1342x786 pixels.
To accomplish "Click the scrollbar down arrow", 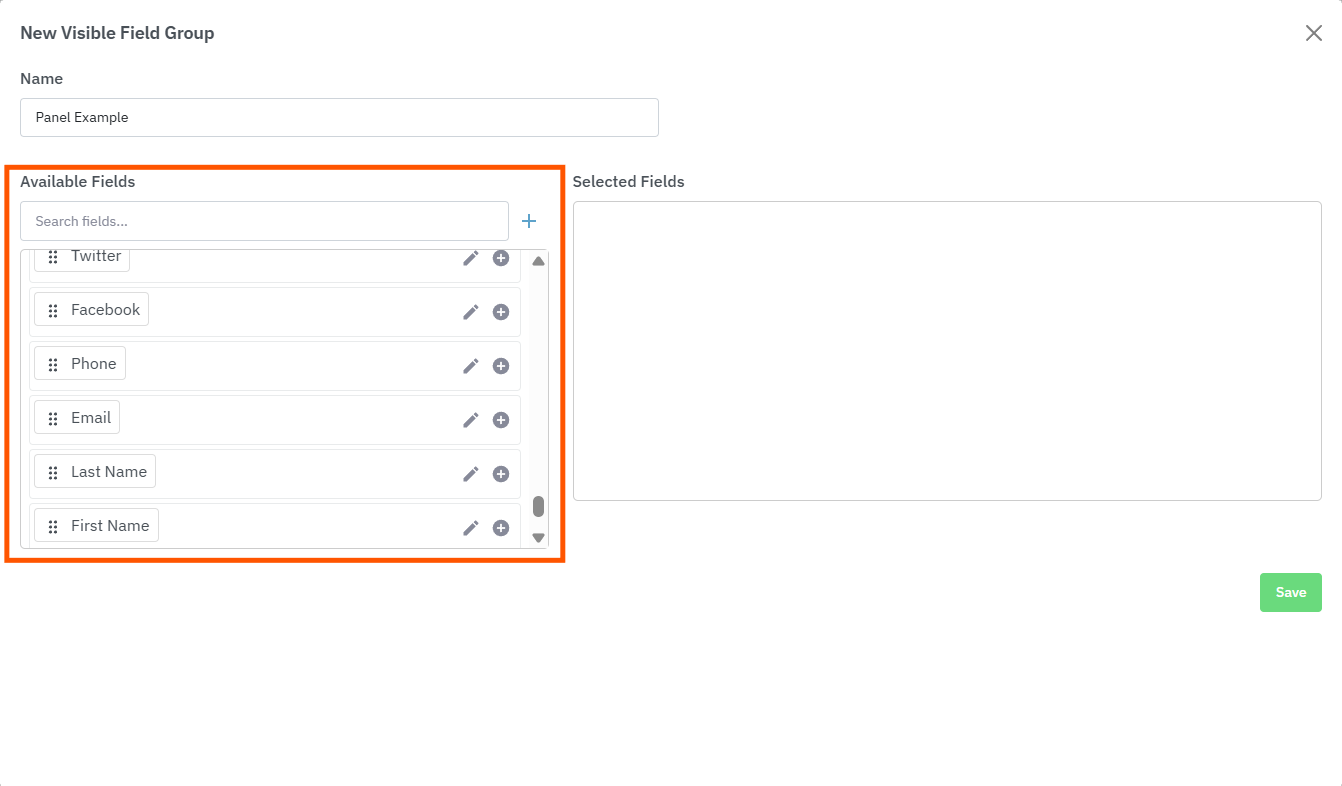I will coord(538,538).
